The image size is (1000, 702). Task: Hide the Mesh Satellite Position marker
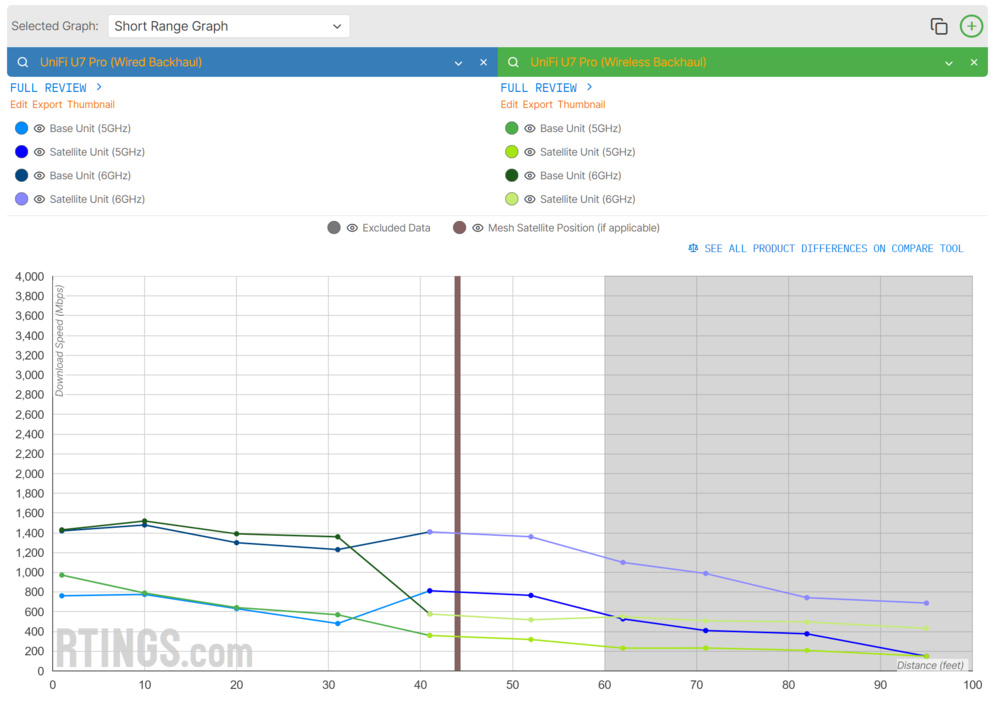point(479,227)
